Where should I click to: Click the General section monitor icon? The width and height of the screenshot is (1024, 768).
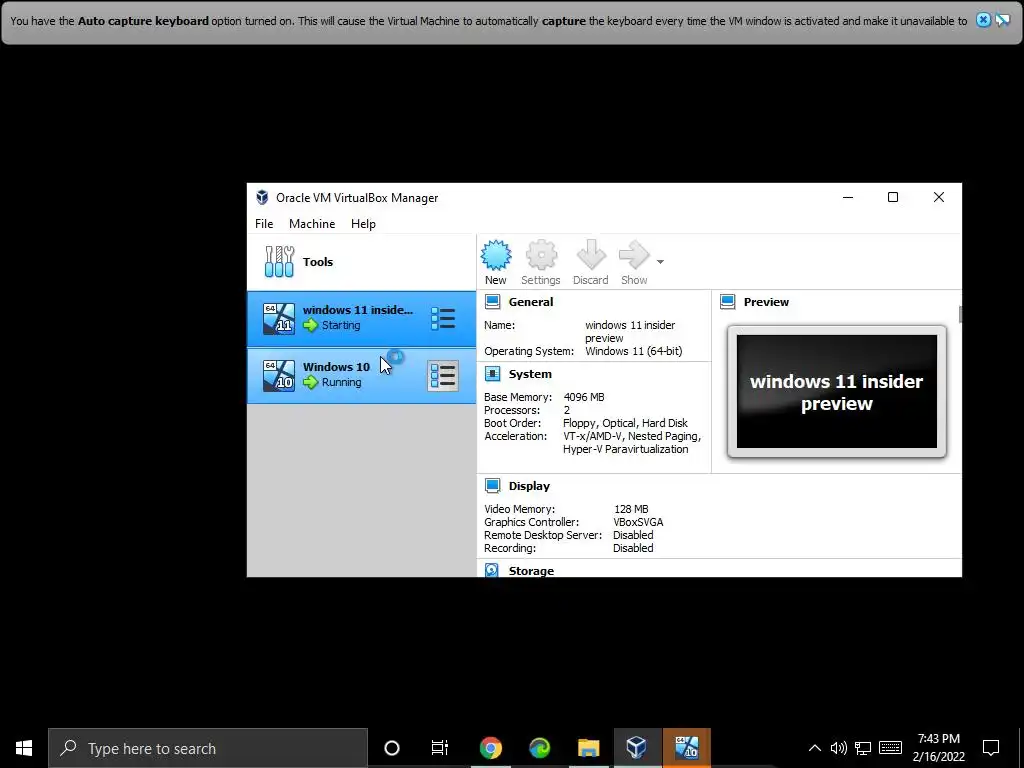[493, 302]
